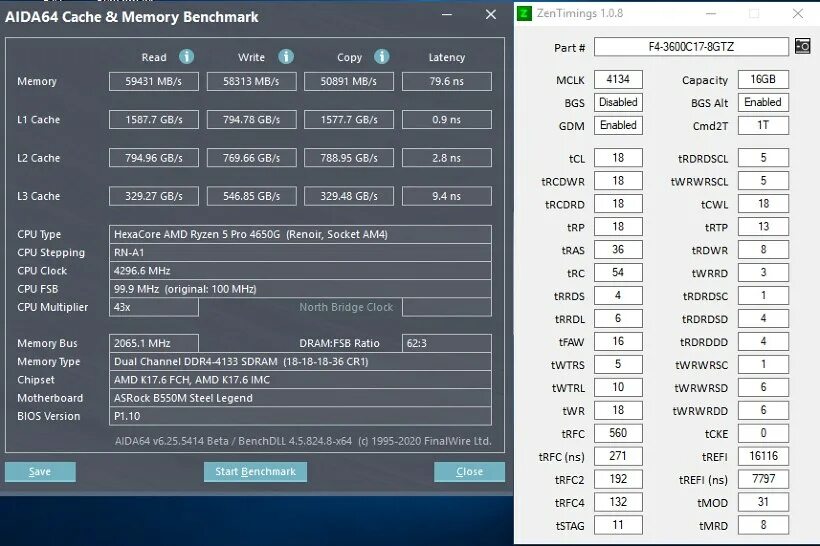Screen dimensions: 820x546
Task: Click the tRFC4 value 132
Action: point(618,503)
